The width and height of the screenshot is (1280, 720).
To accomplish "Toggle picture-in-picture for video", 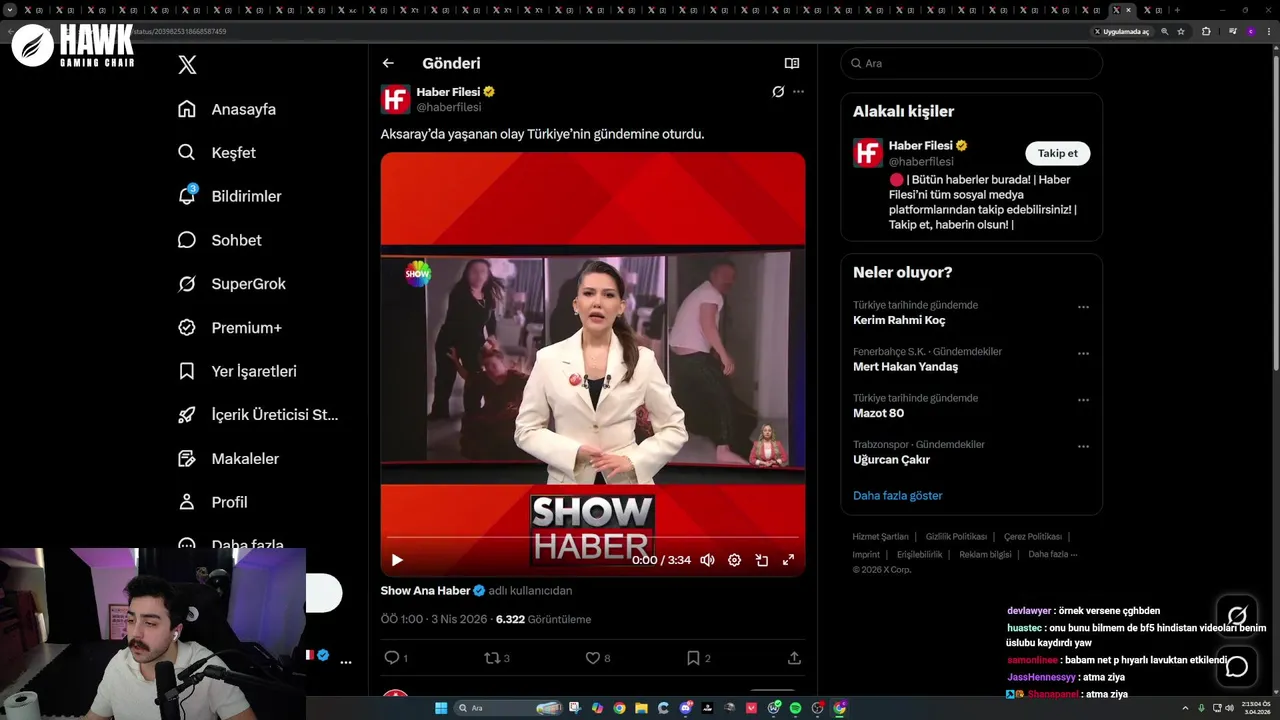I will [761, 560].
